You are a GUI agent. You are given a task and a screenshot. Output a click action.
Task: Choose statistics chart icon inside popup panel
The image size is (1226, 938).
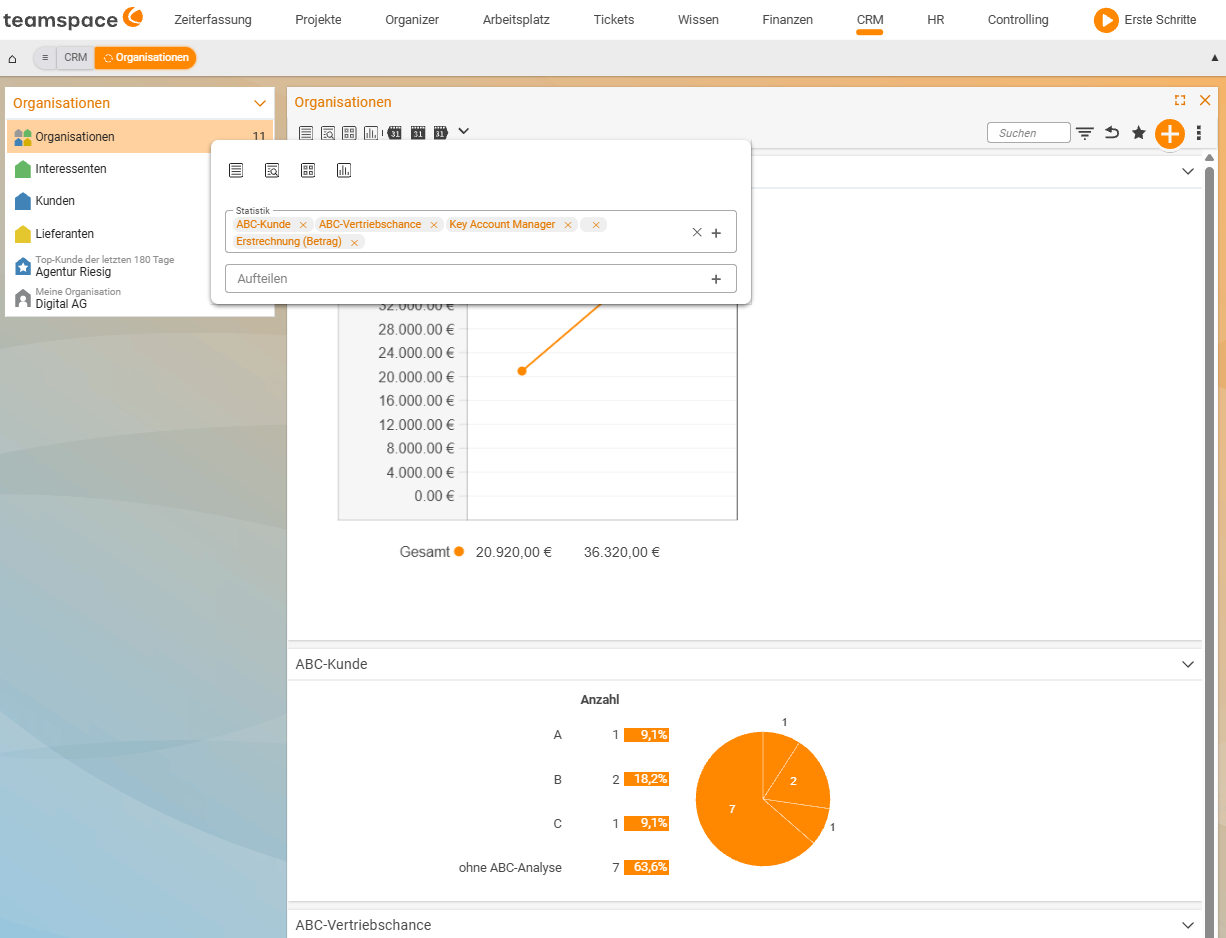pyautogui.click(x=344, y=170)
